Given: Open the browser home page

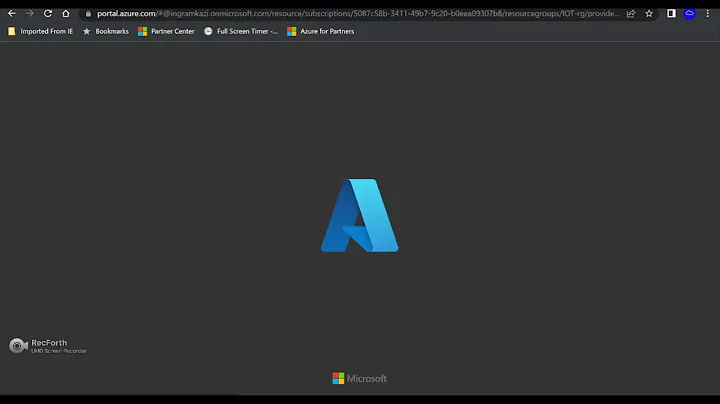Looking at the screenshot, I should pyautogui.click(x=66, y=13).
